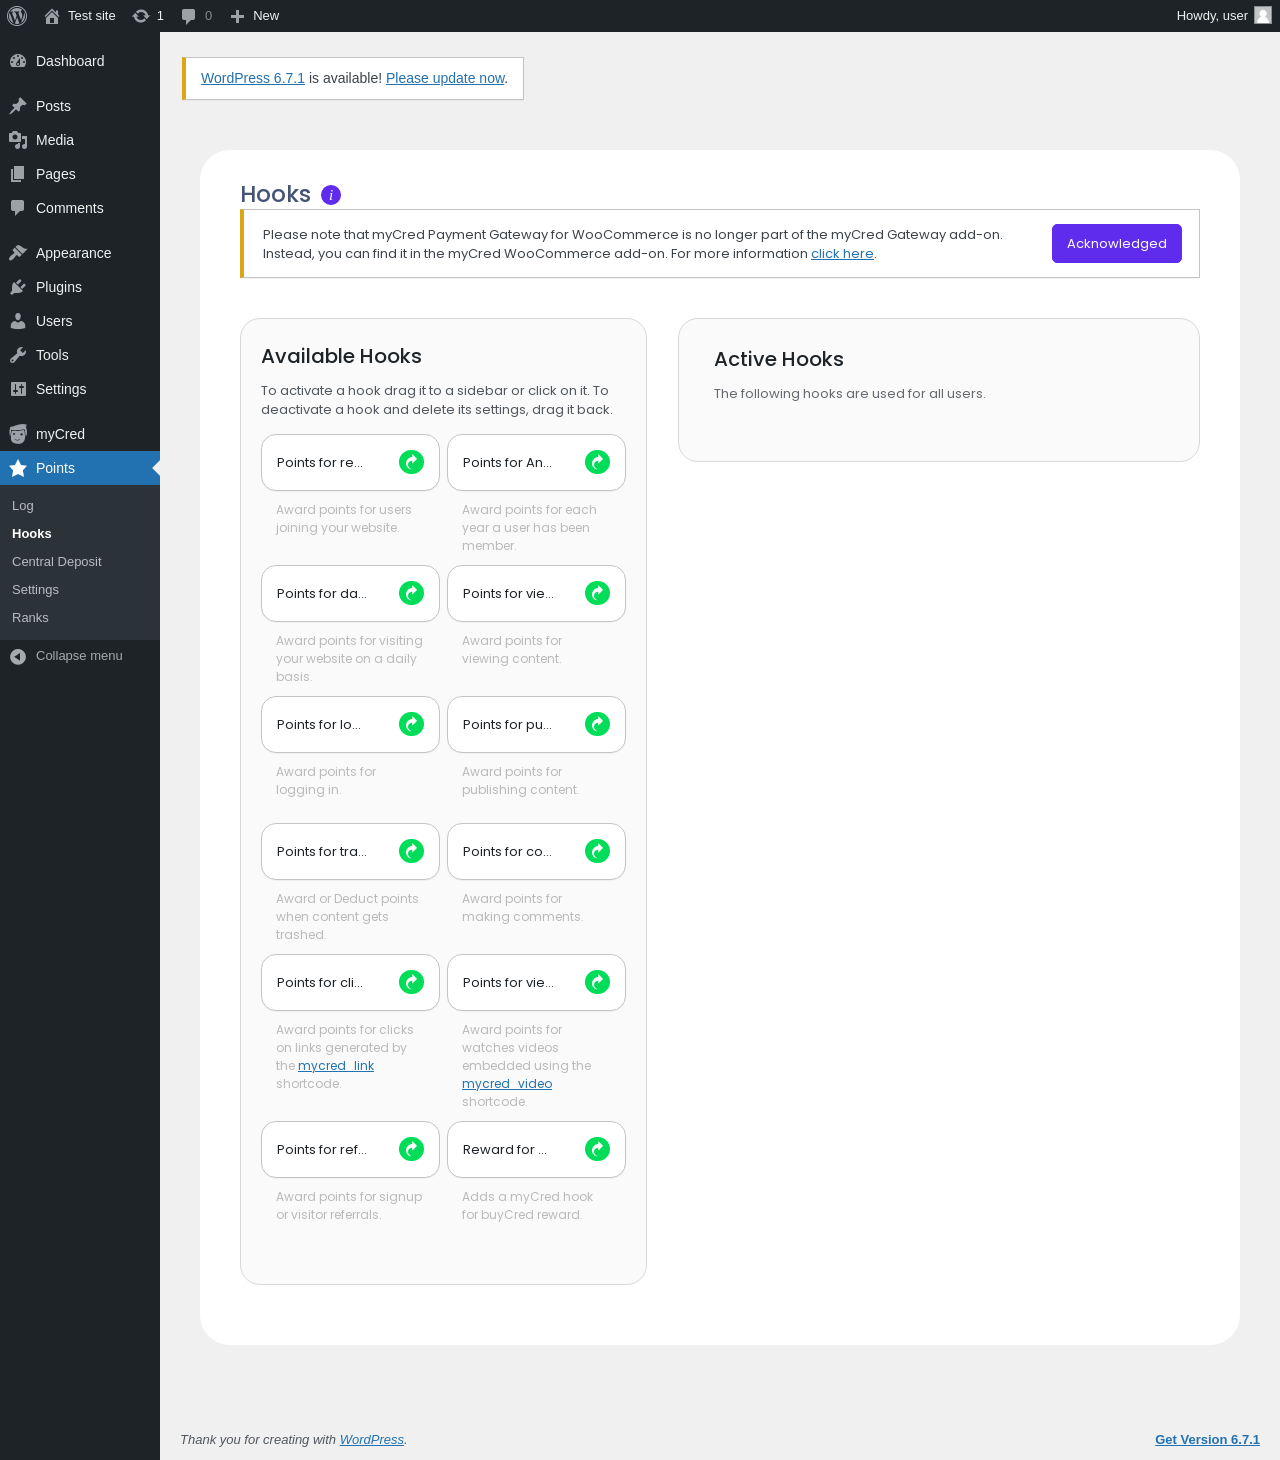This screenshot has height=1460, width=1280.
Task: Click the Plugins plug icon
Action: pos(18,287)
